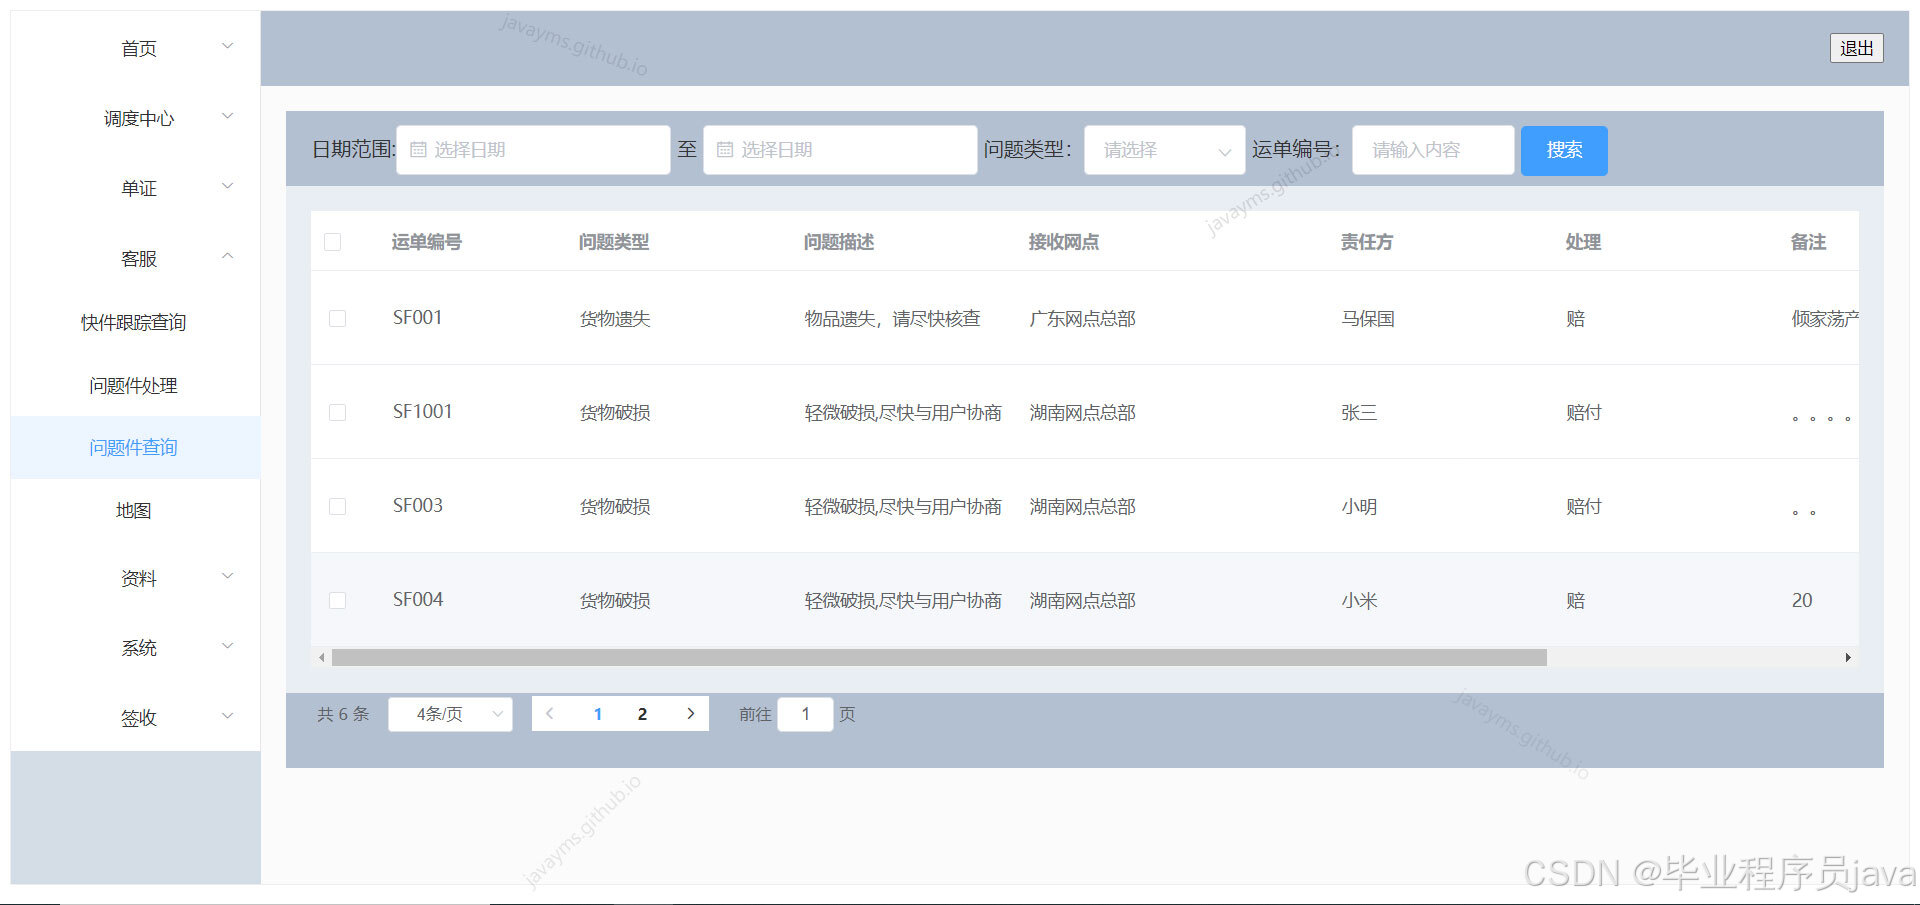This screenshot has width=1920, height=905.
Task: Click the 前往 page number input
Action: (805, 714)
